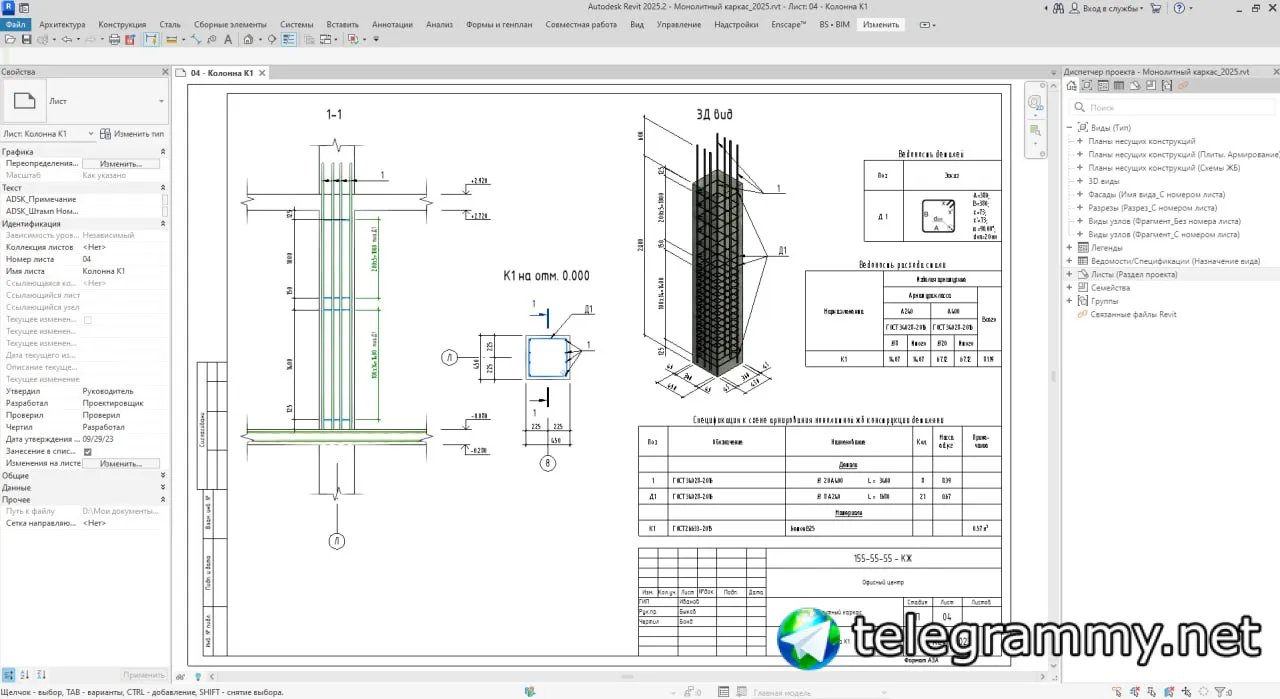The image size is (1280, 699).
Task: Click the Groups filter icon in Project Browser toolbar
Action: point(1167,86)
